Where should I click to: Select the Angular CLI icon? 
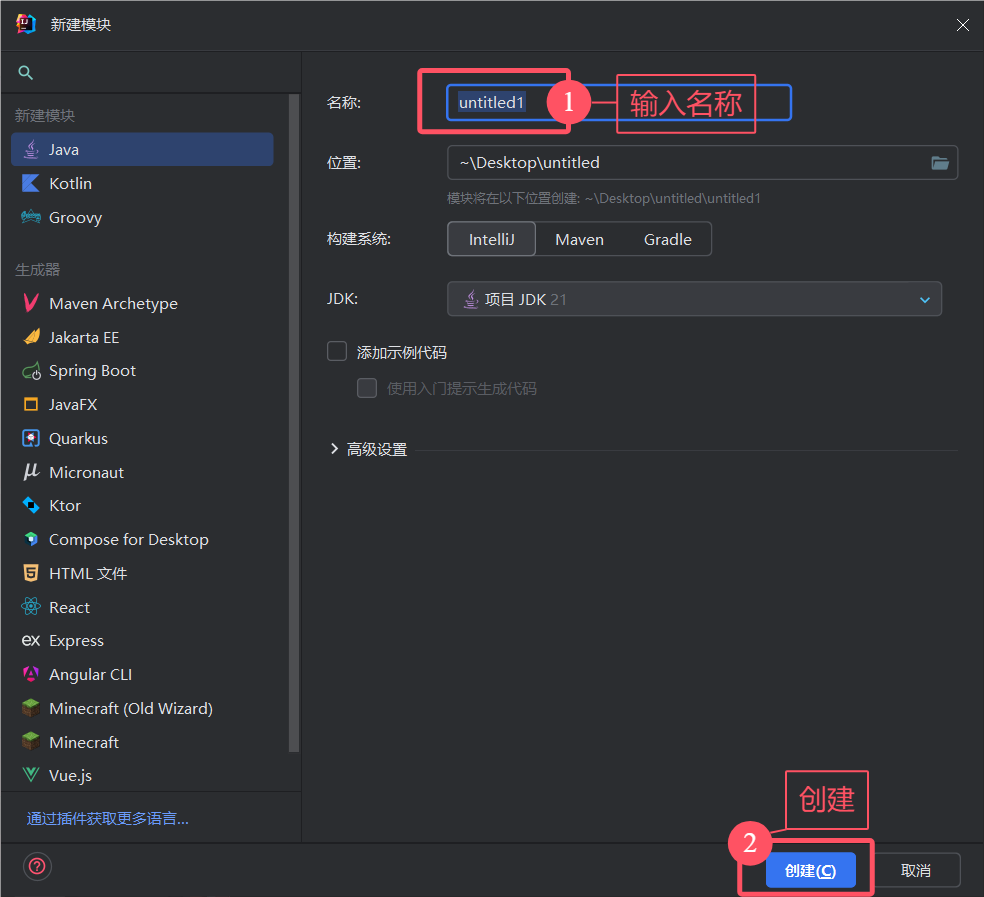pos(31,675)
